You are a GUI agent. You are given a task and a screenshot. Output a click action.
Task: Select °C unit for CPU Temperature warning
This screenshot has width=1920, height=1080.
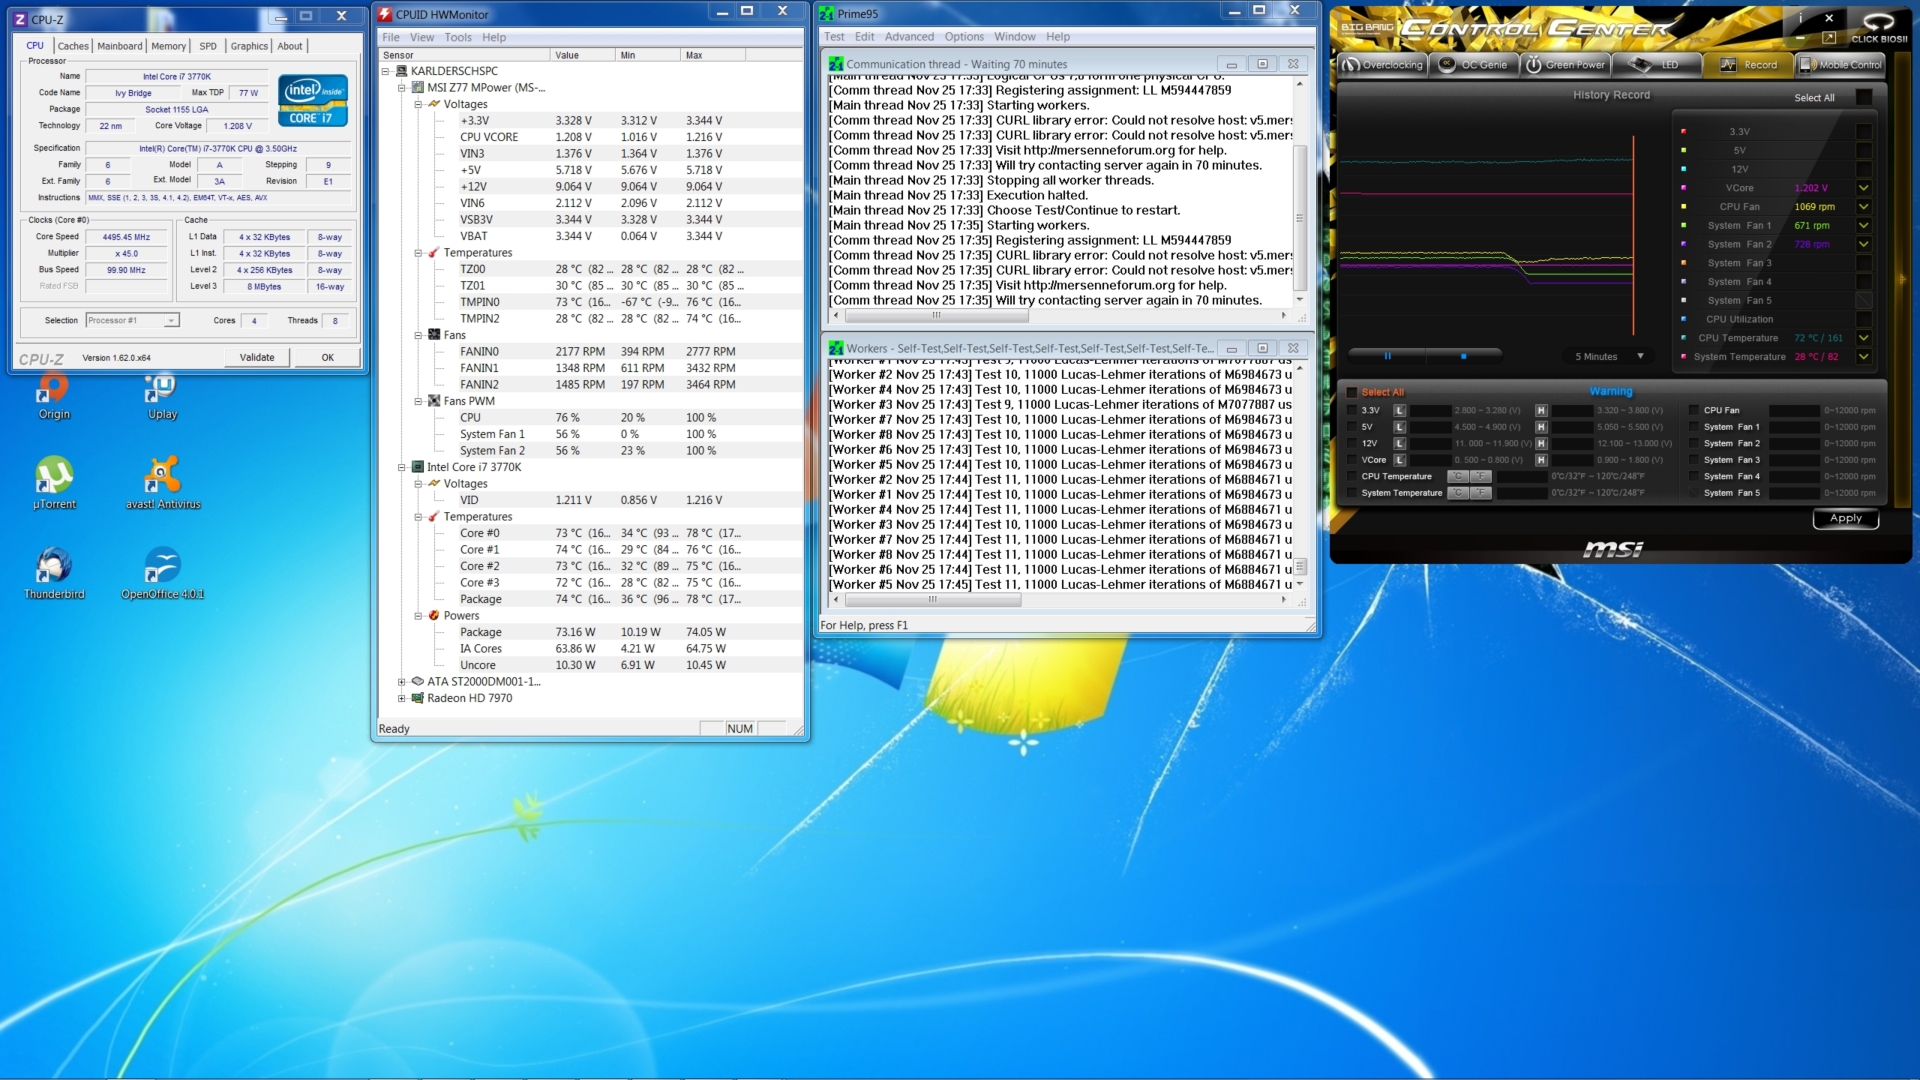click(x=1459, y=476)
